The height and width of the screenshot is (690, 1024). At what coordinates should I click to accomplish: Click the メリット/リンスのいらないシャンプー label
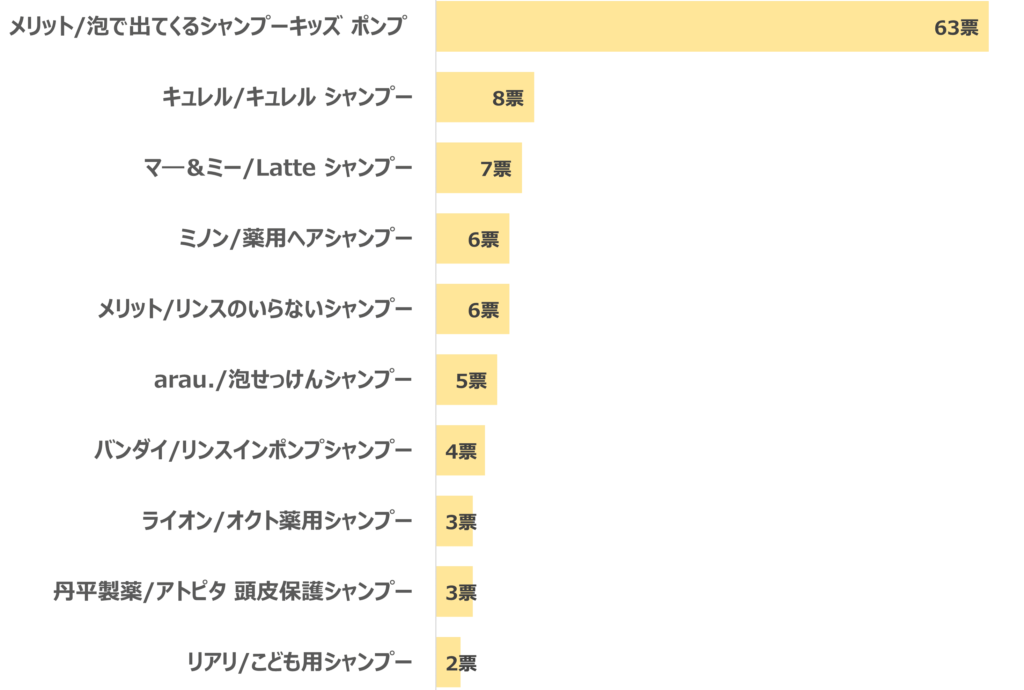(255, 309)
